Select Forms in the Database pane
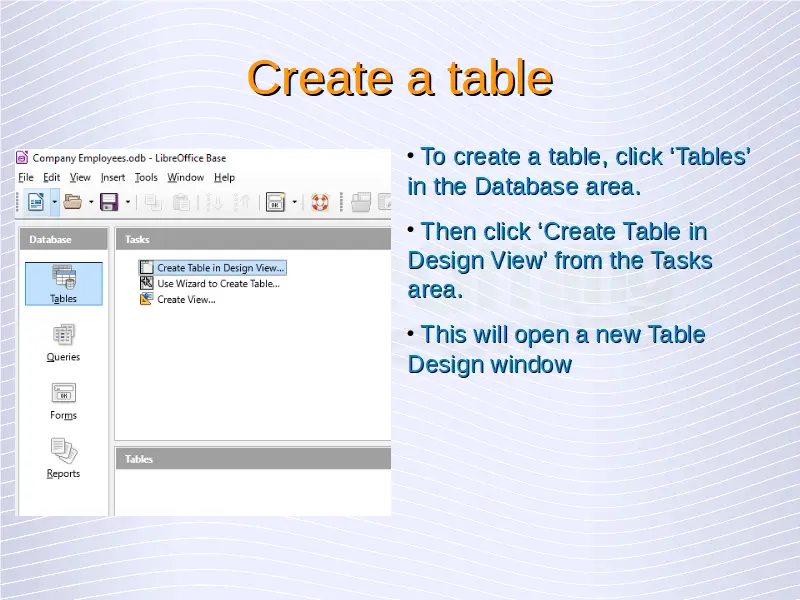 click(63, 401)
